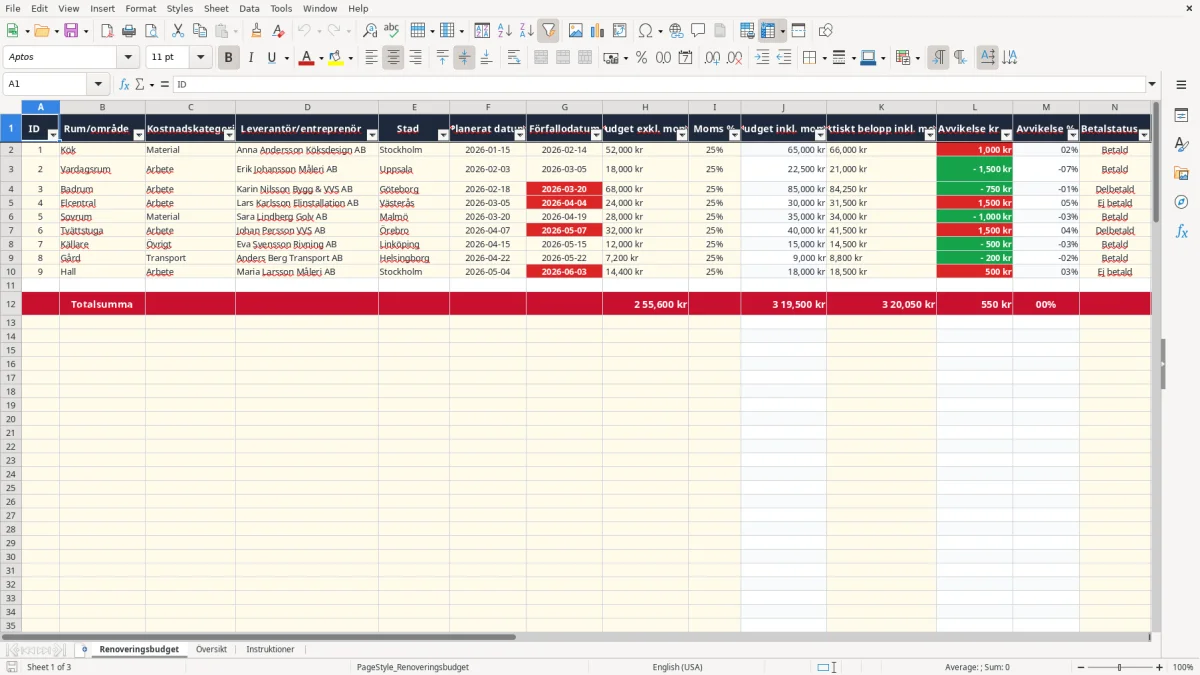Open filter dropdown for Betalstatus column
This screenshot has height=675, width=1200.
1145,135
